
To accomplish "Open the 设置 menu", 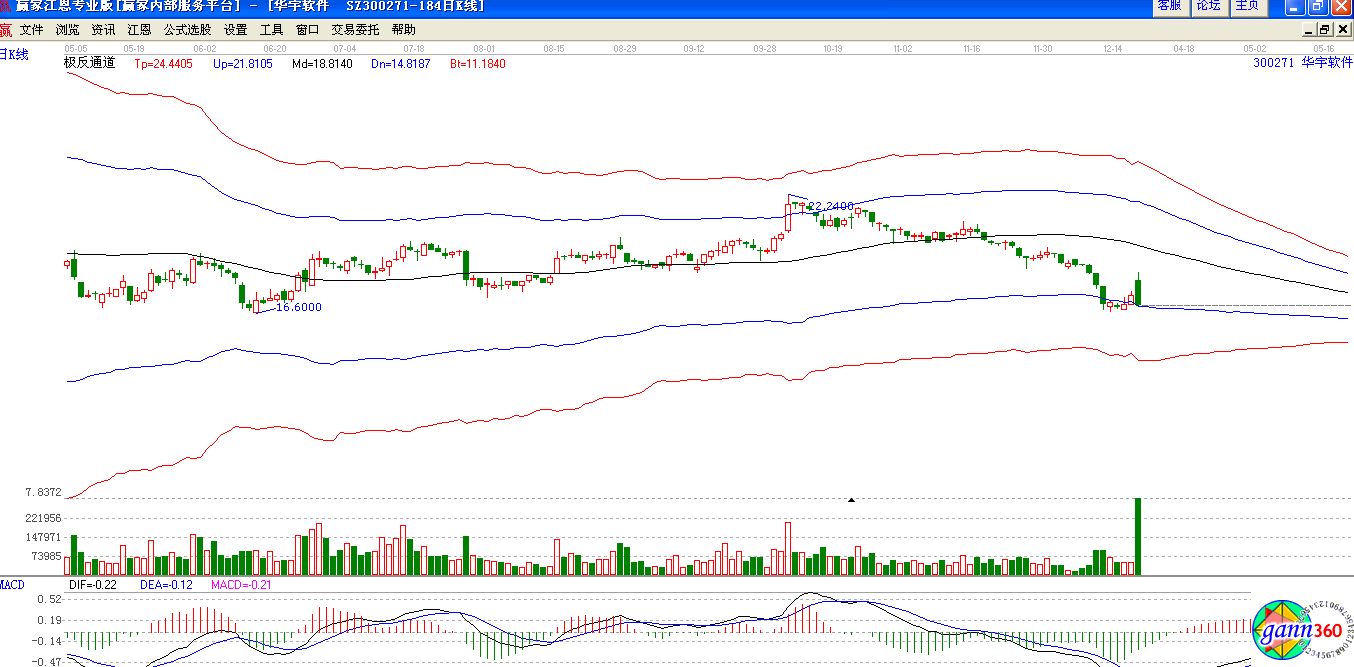I will pyautogui.click(x=235, y=30).
